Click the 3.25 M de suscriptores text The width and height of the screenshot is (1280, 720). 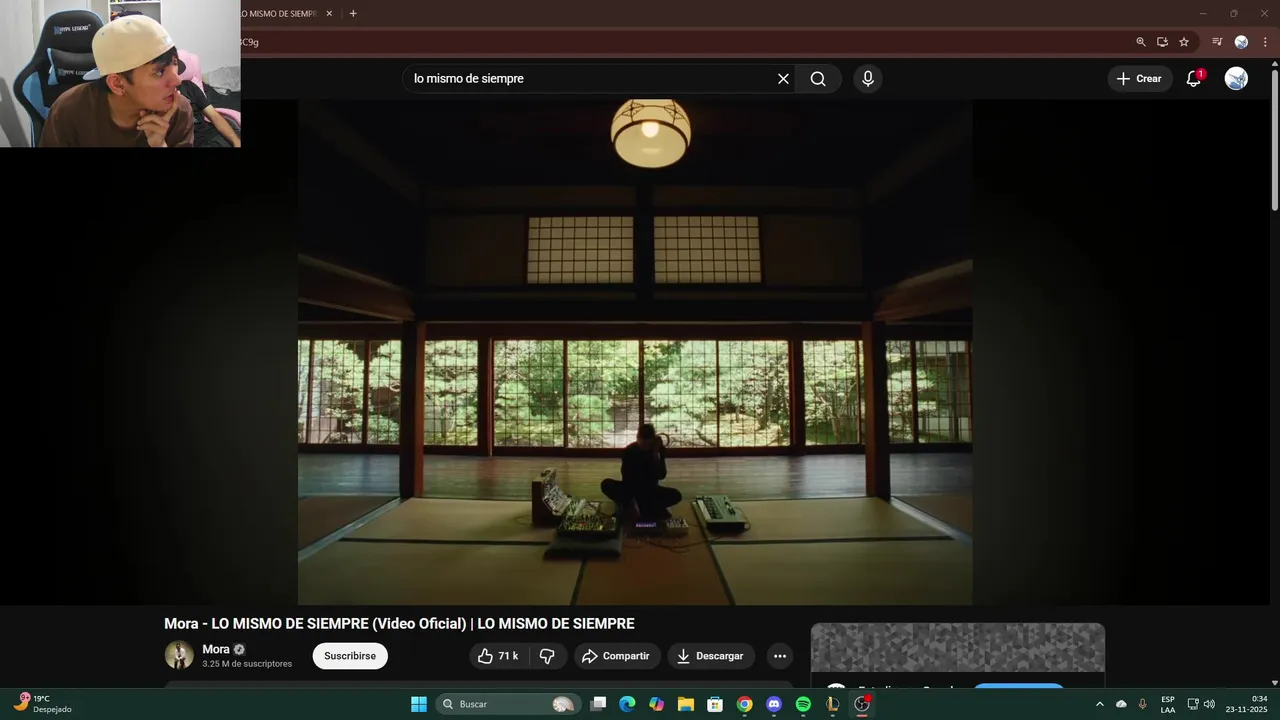[x=247, y=664]
